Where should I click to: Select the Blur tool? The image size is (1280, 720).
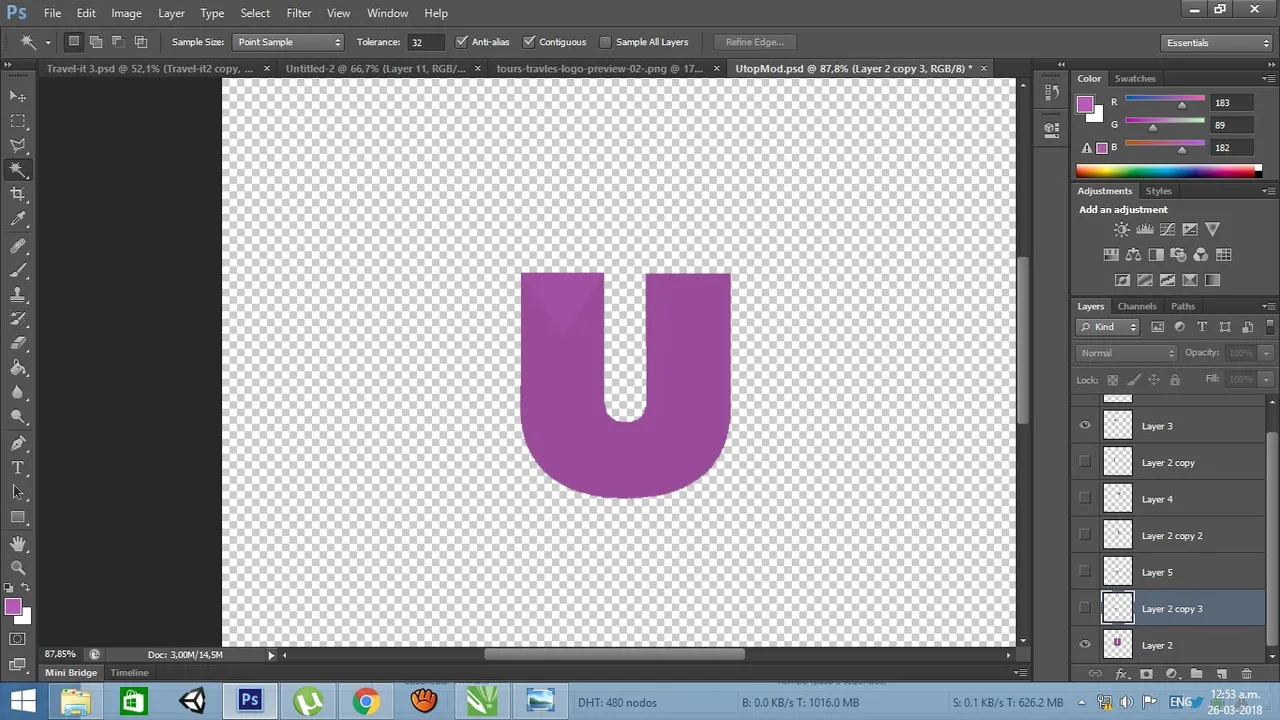pos(18,393)
